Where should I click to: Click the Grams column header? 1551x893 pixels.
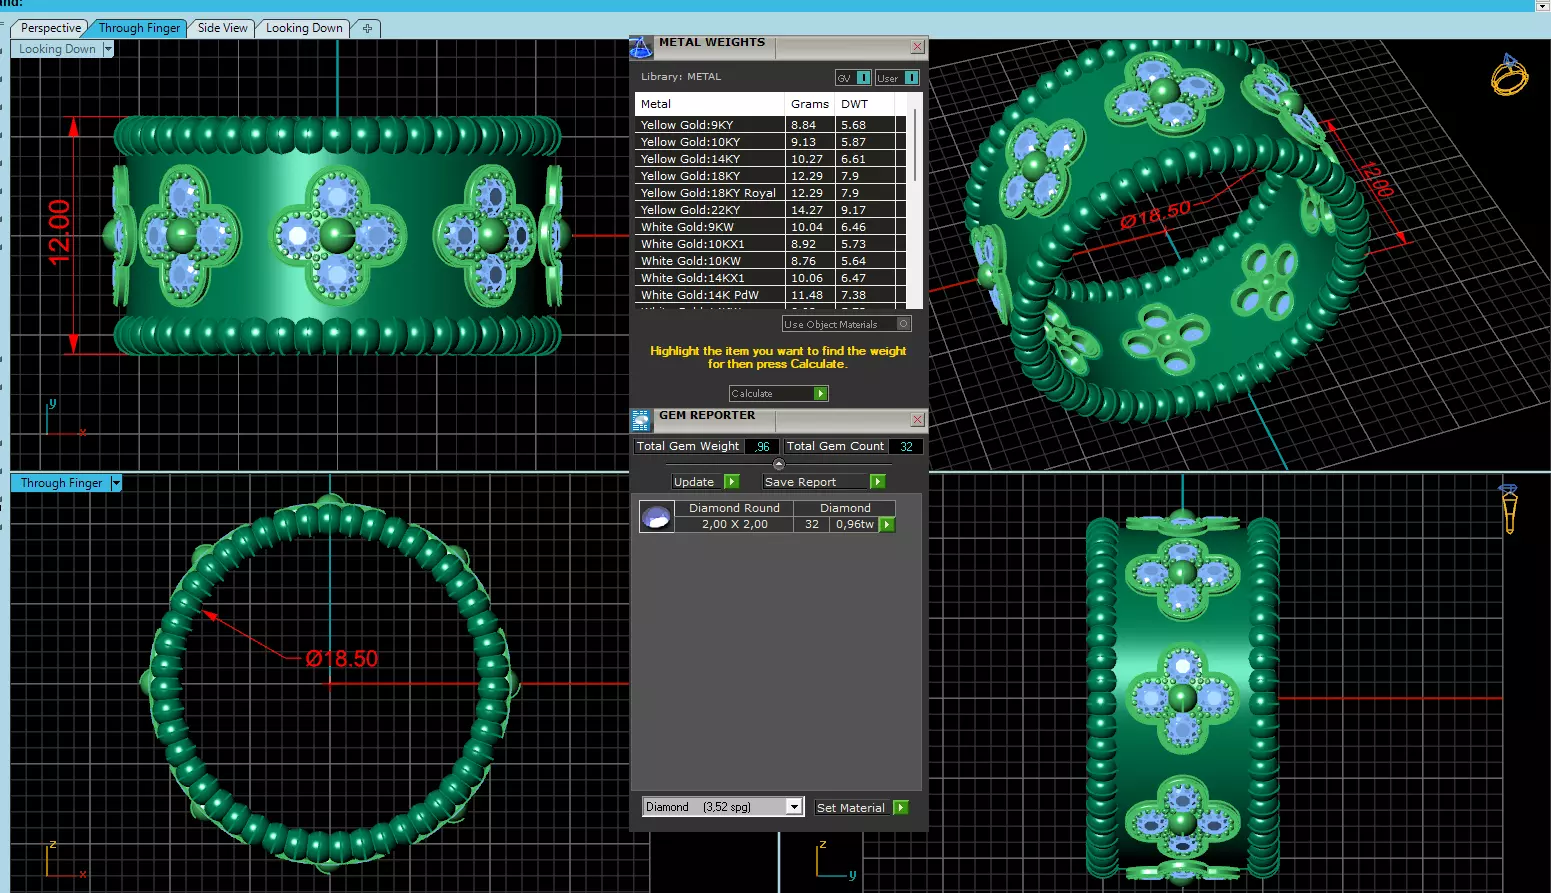[809, 104]
